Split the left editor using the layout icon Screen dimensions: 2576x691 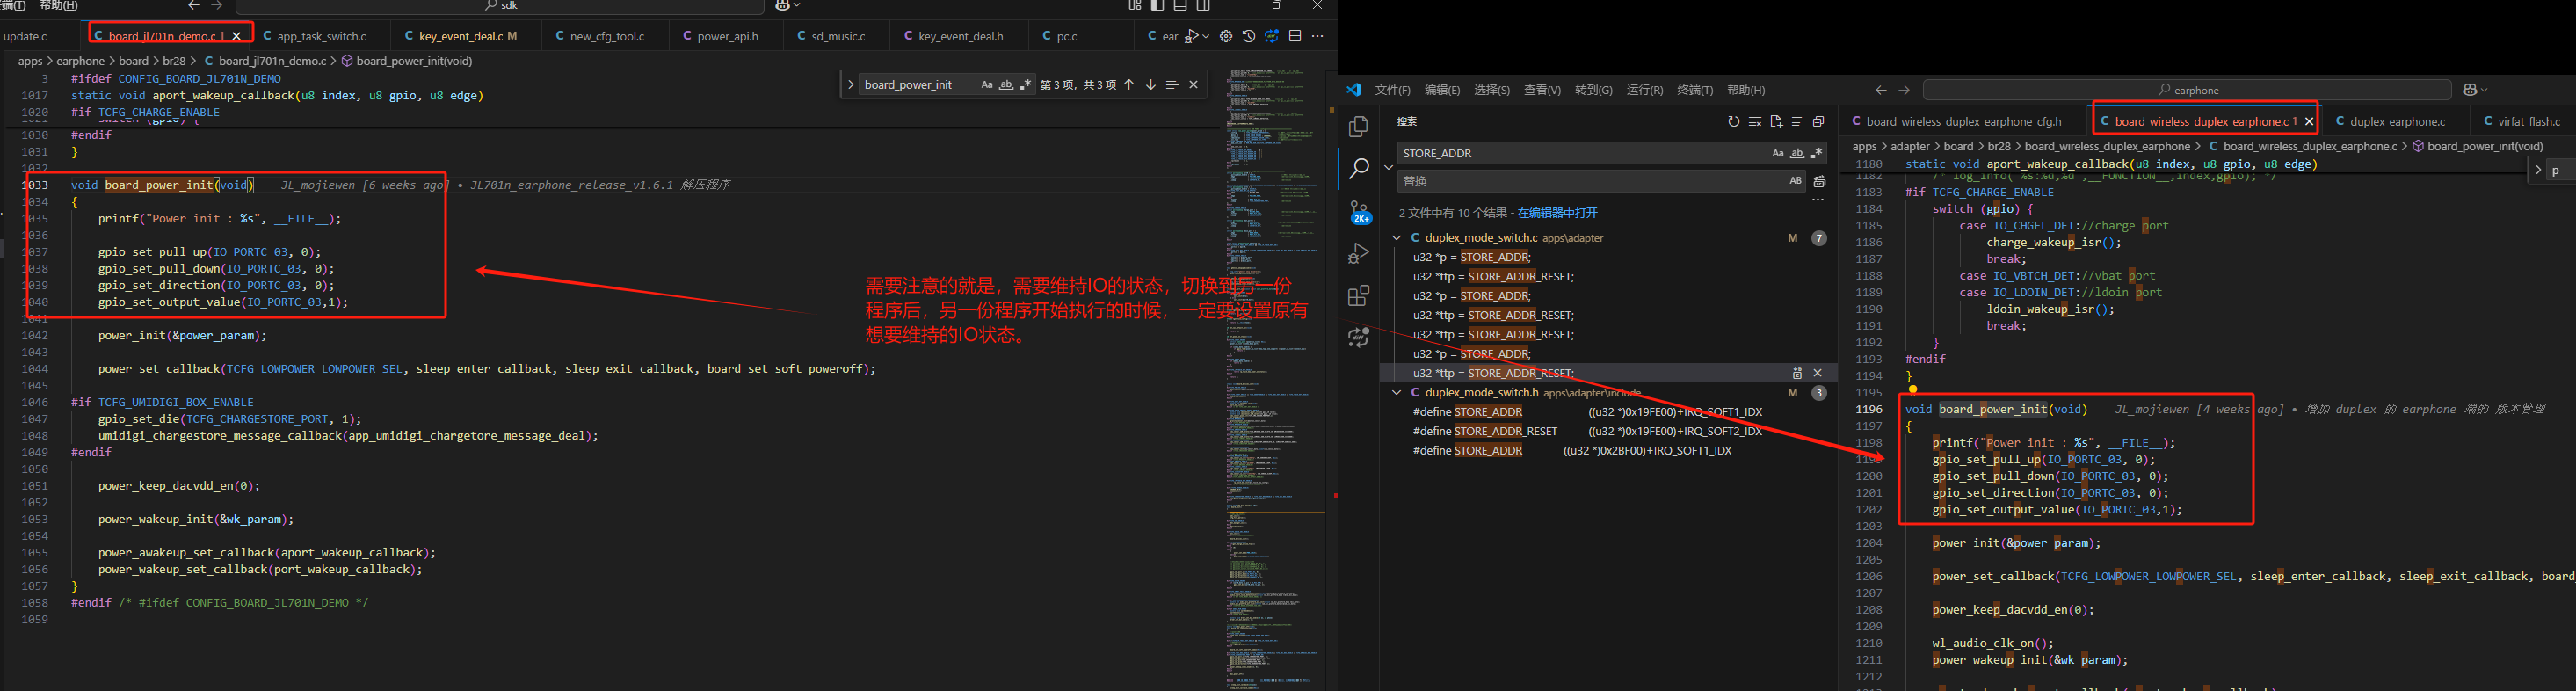click(1295, 36)
